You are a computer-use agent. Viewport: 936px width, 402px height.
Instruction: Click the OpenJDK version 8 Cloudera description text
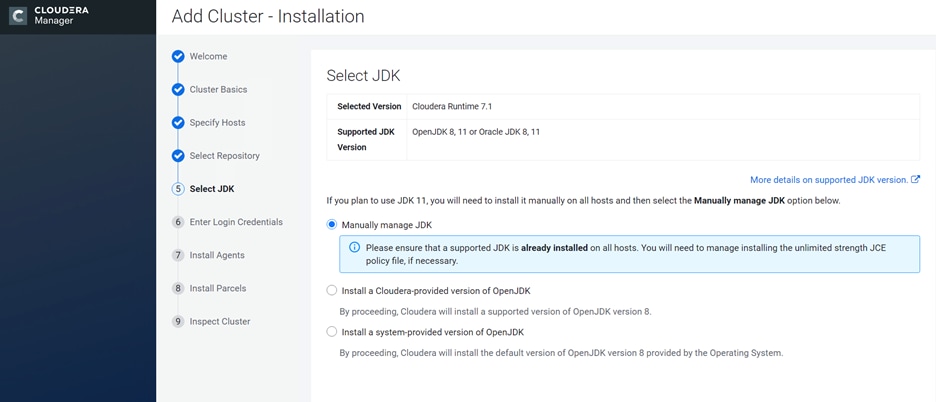pos(495,312)
